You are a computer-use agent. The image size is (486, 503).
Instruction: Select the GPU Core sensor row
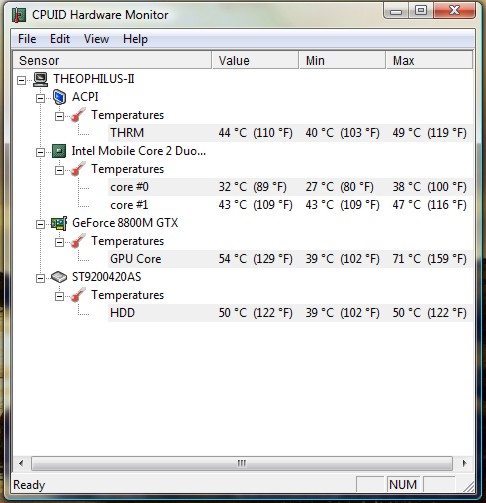[x=290, y=259]
